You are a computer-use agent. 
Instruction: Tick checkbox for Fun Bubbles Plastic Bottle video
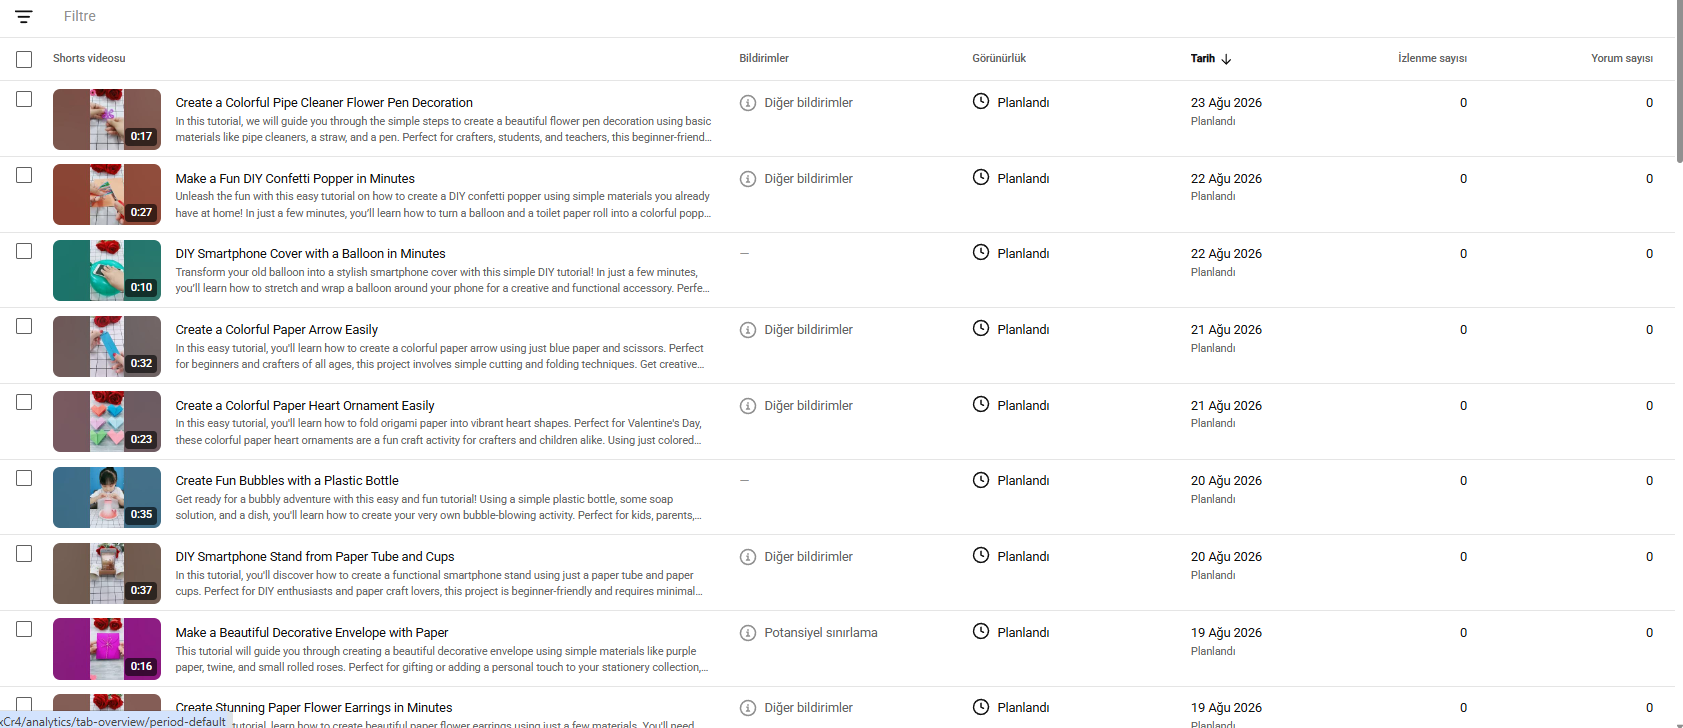click(x=24, y=478)
